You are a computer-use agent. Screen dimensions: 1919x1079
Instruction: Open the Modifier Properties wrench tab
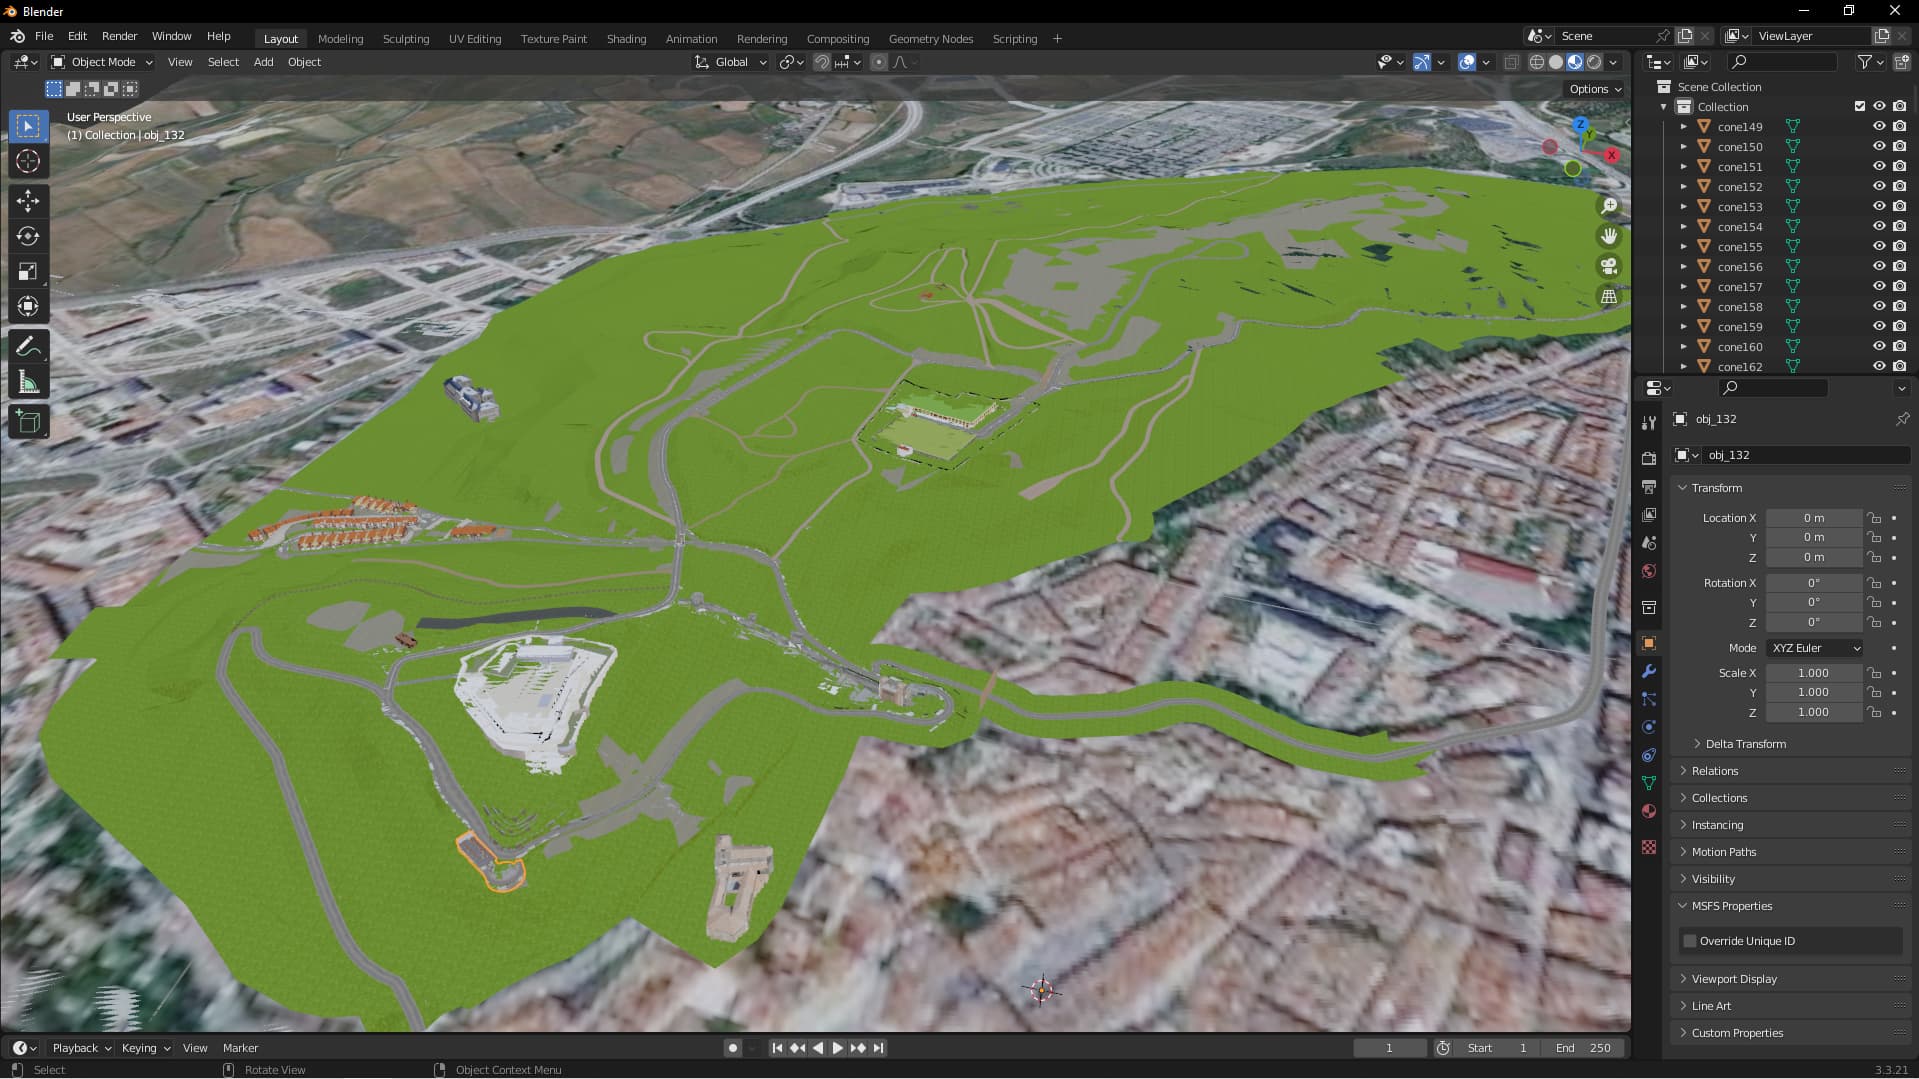pyautogui.click(x=1649, y=671)
